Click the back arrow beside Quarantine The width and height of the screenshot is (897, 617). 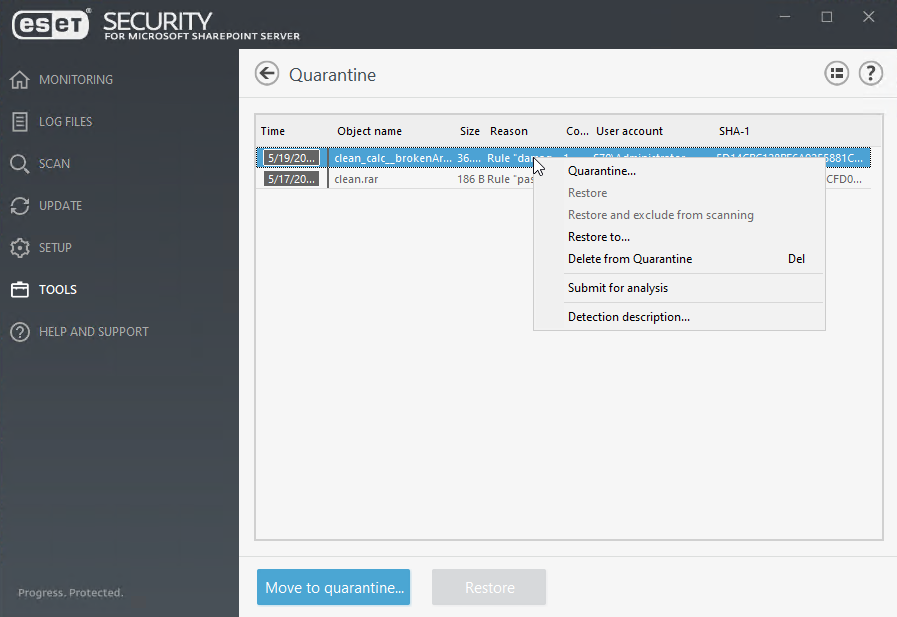tap(267, 74)
